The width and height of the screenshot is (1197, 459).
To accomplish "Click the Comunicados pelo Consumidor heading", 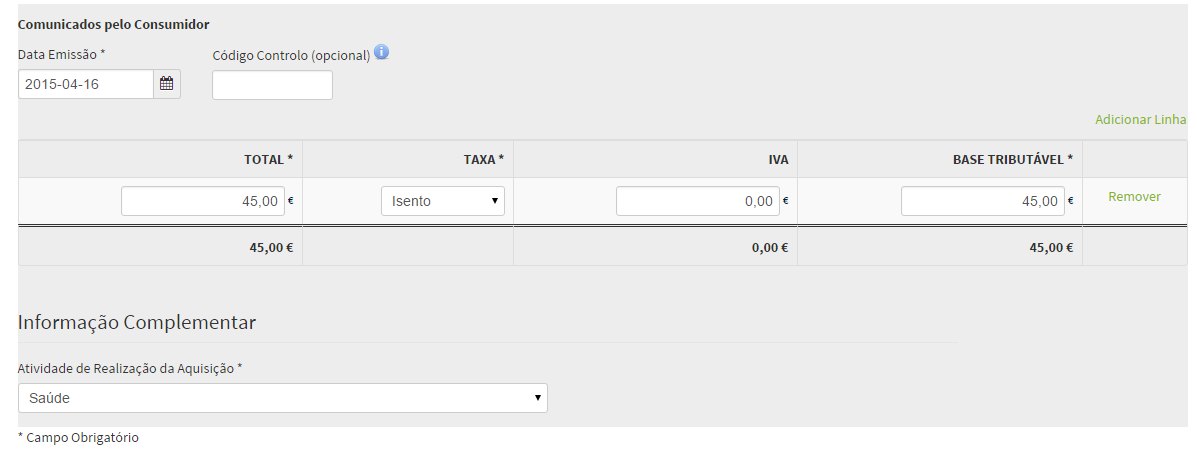I will click(114, 24).
